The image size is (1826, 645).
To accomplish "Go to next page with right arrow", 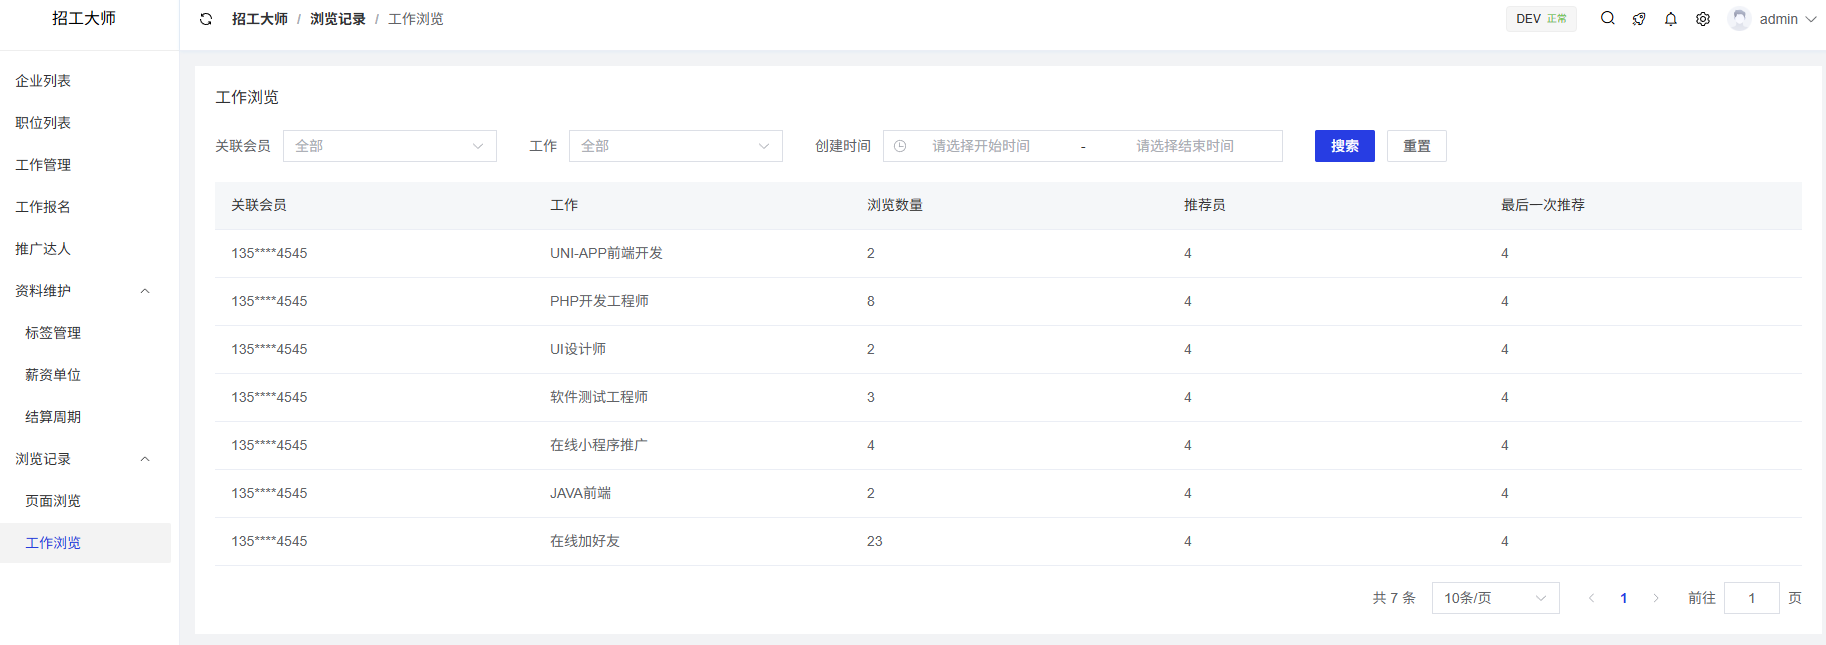I will [1656, 598].
